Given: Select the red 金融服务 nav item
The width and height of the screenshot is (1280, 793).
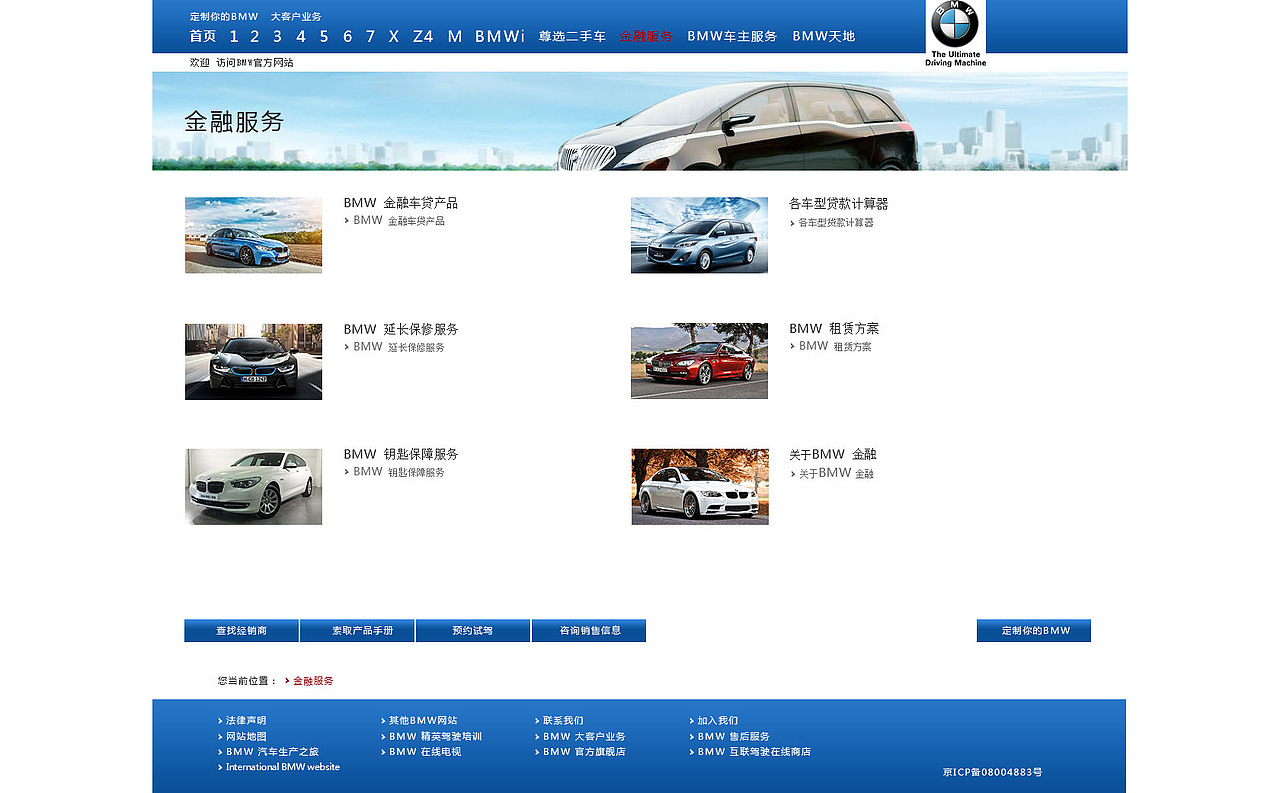Looking at the screenshot, I should [x=646, y=36].
